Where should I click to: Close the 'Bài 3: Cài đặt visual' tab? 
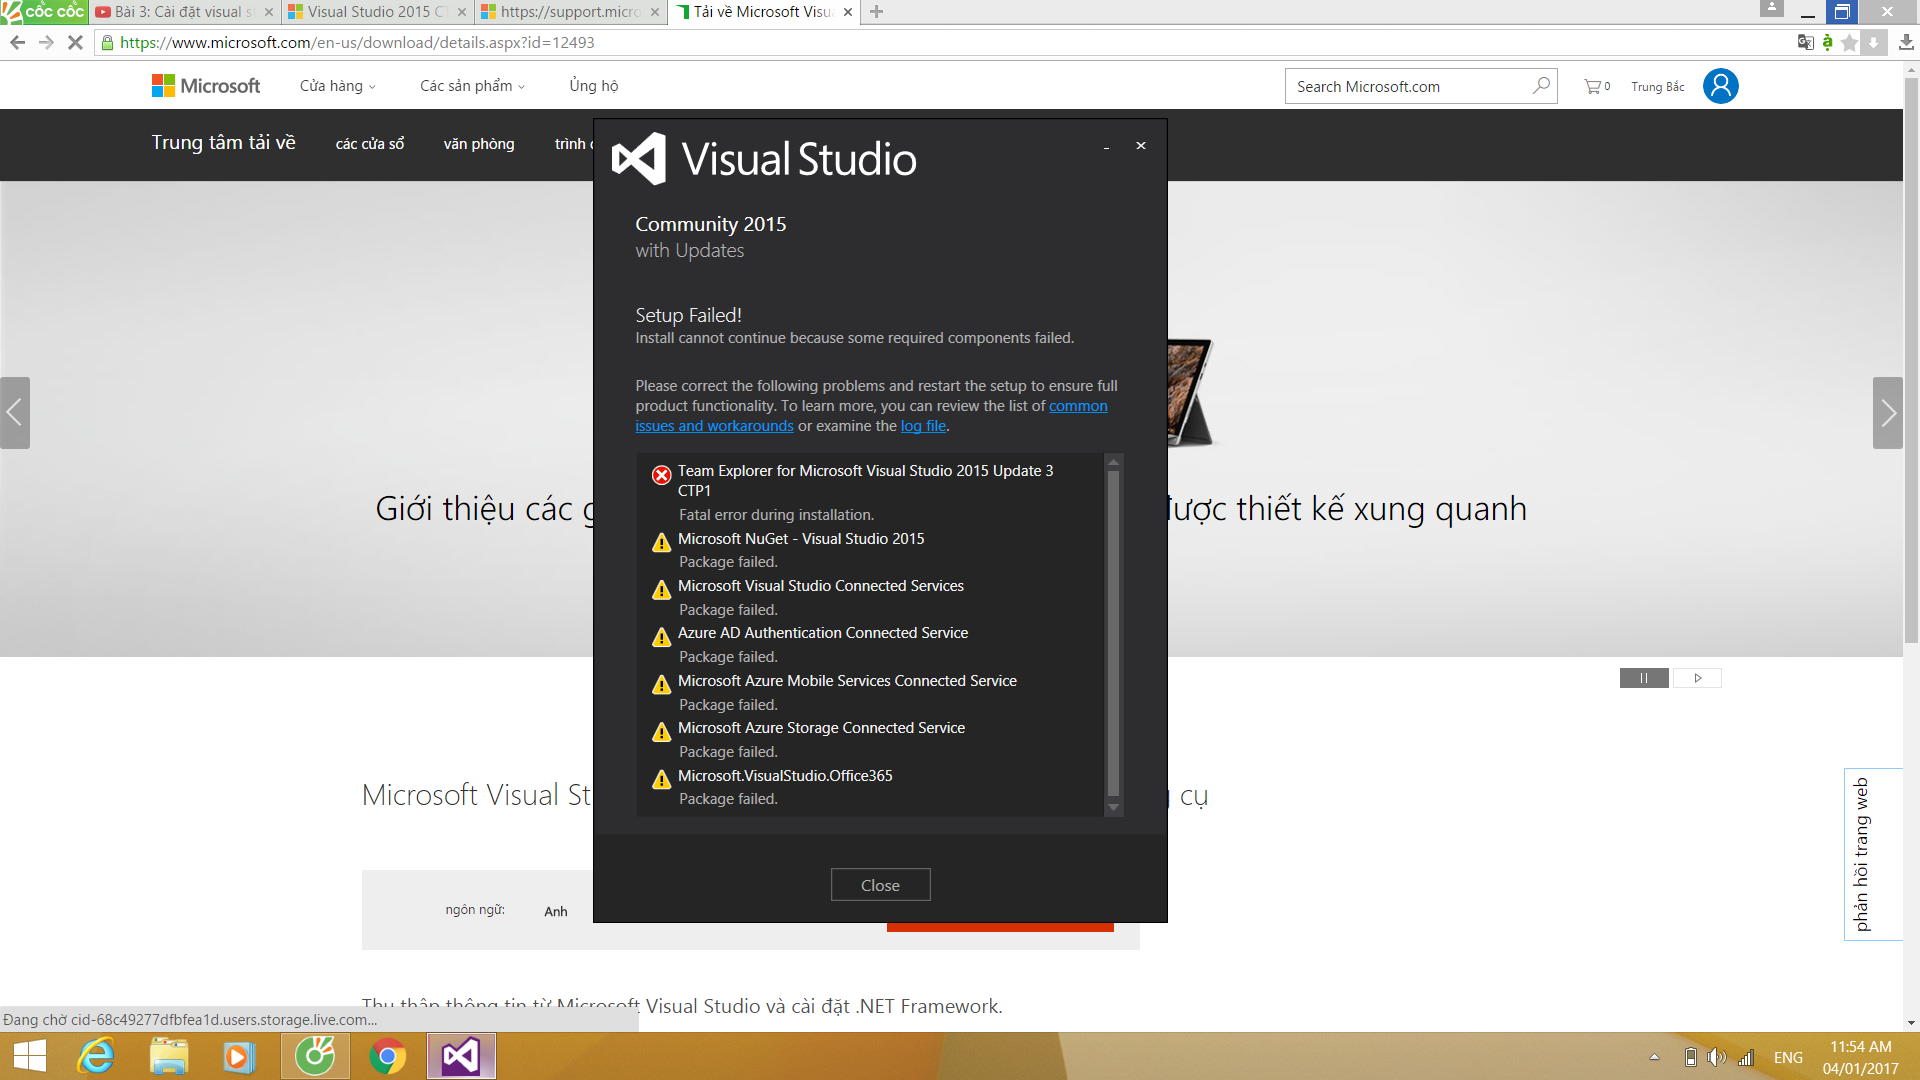[268, 12]
